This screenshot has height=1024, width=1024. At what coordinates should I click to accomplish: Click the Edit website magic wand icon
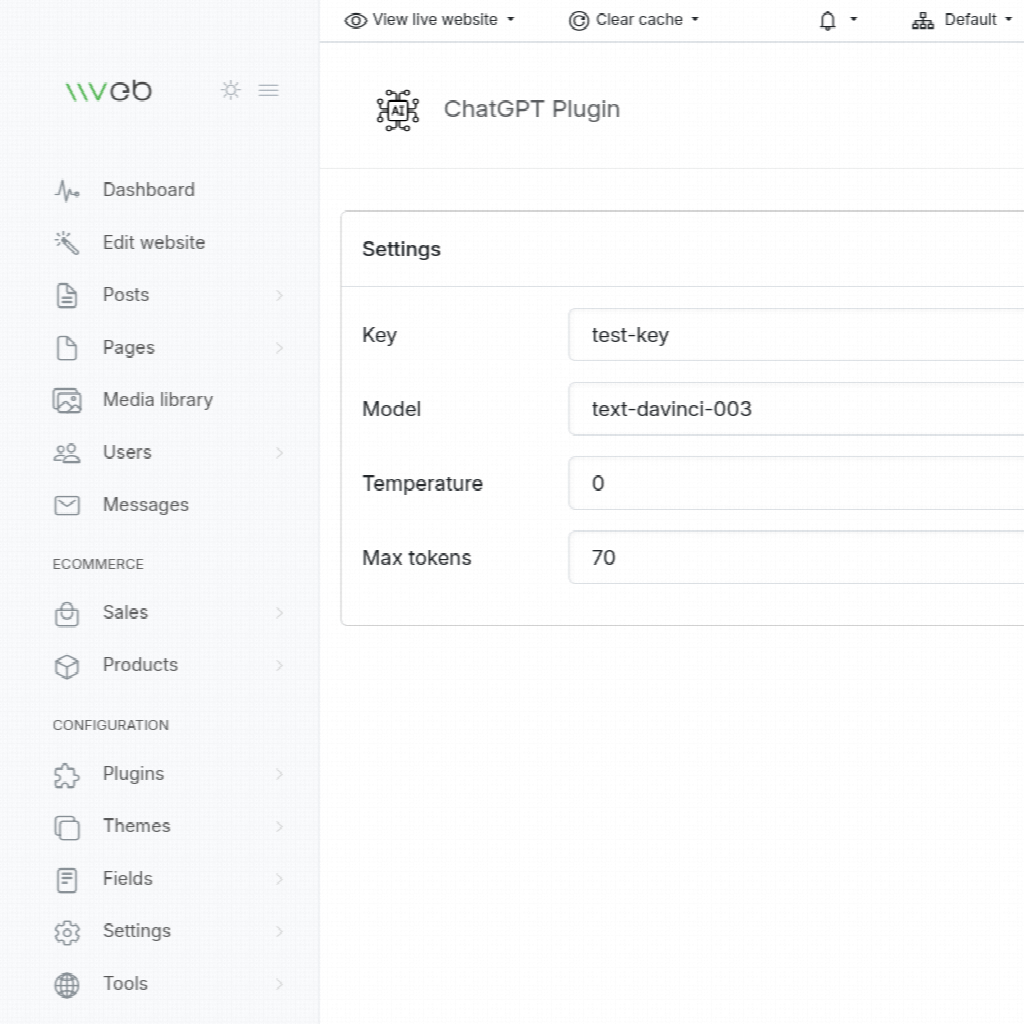(x=66, y=243)
